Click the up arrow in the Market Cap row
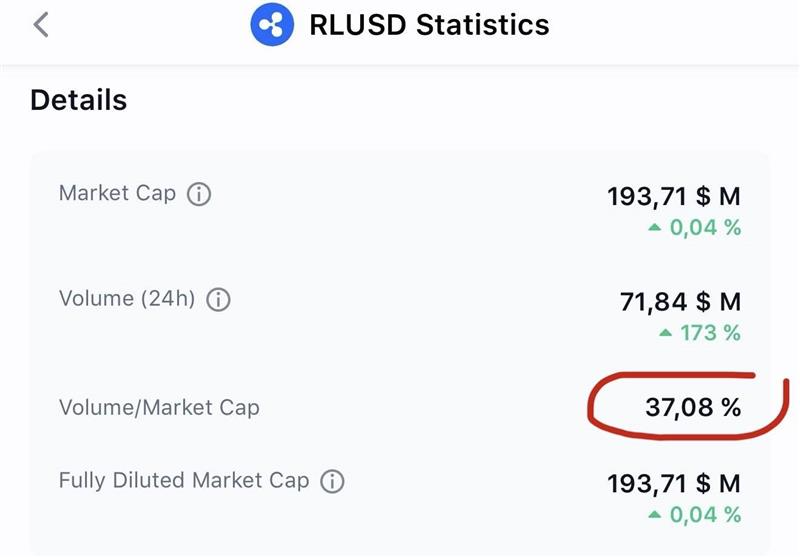 pos(655,228)
